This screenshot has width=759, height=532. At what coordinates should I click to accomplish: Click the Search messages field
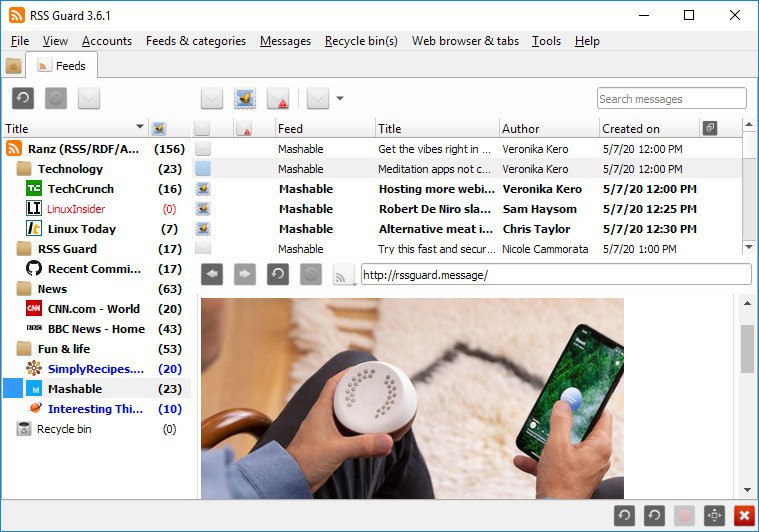[x=671, y=98]
